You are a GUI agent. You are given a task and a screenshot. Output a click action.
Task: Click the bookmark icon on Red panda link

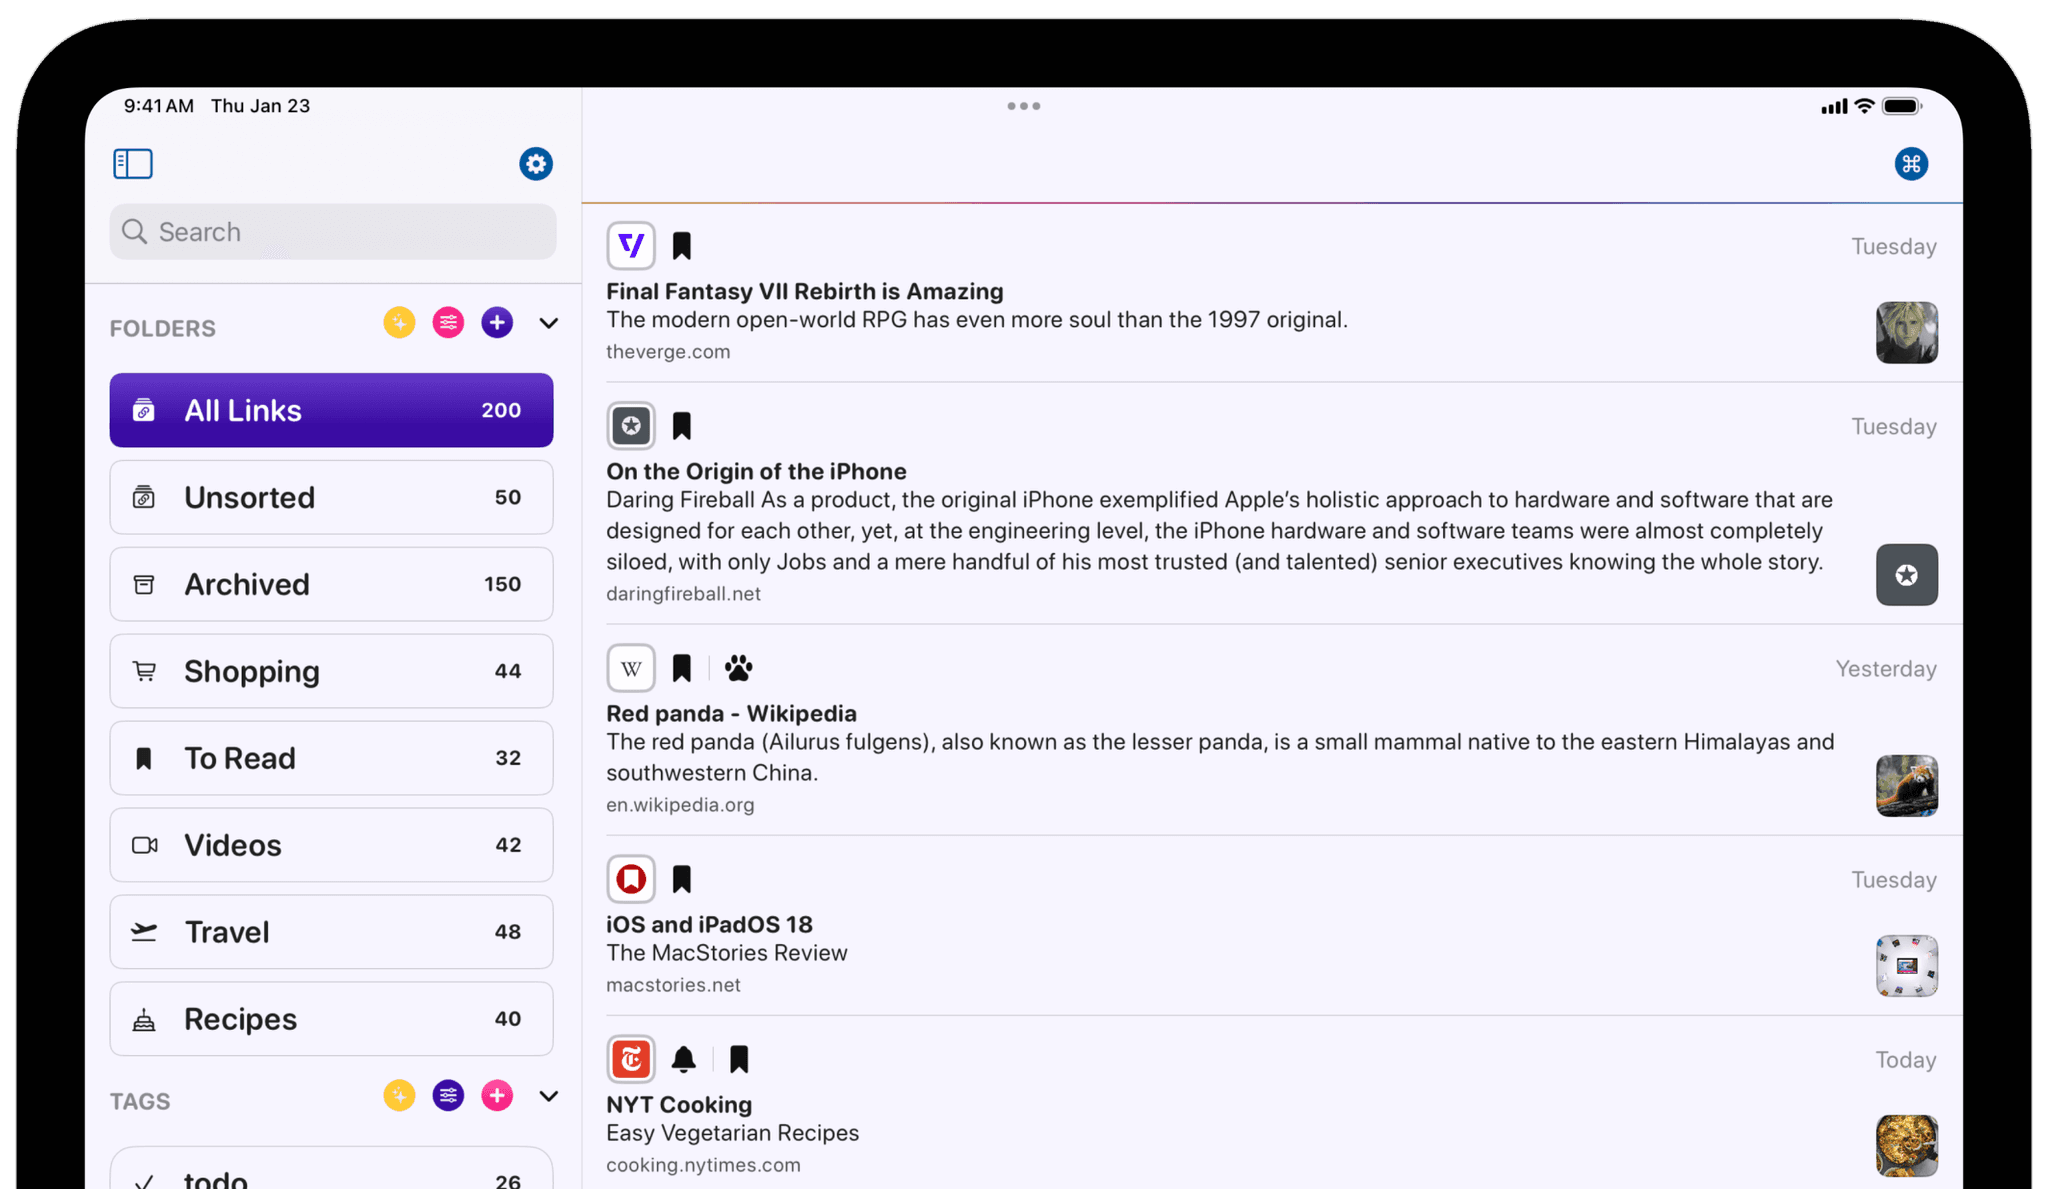(x=682, y=668)
